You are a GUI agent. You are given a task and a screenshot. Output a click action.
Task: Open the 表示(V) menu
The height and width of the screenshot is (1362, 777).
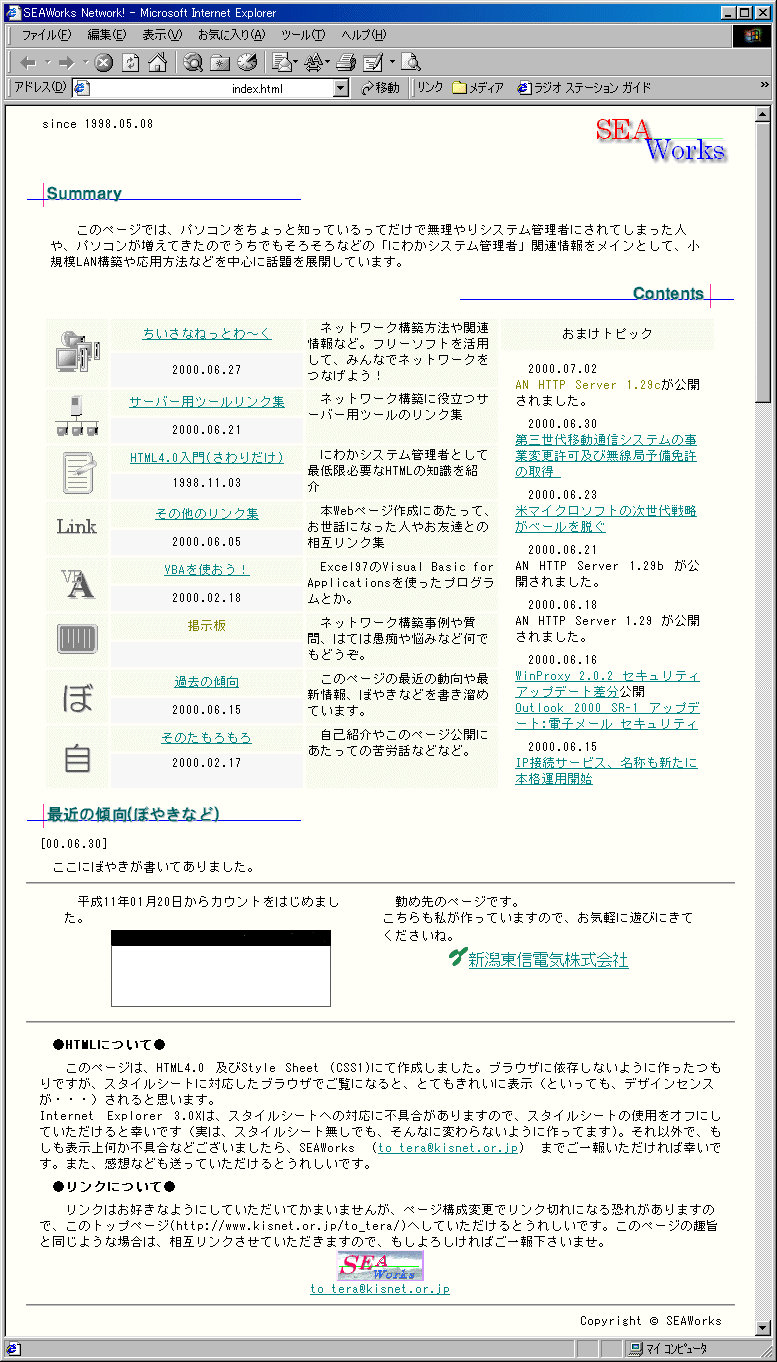162,35
